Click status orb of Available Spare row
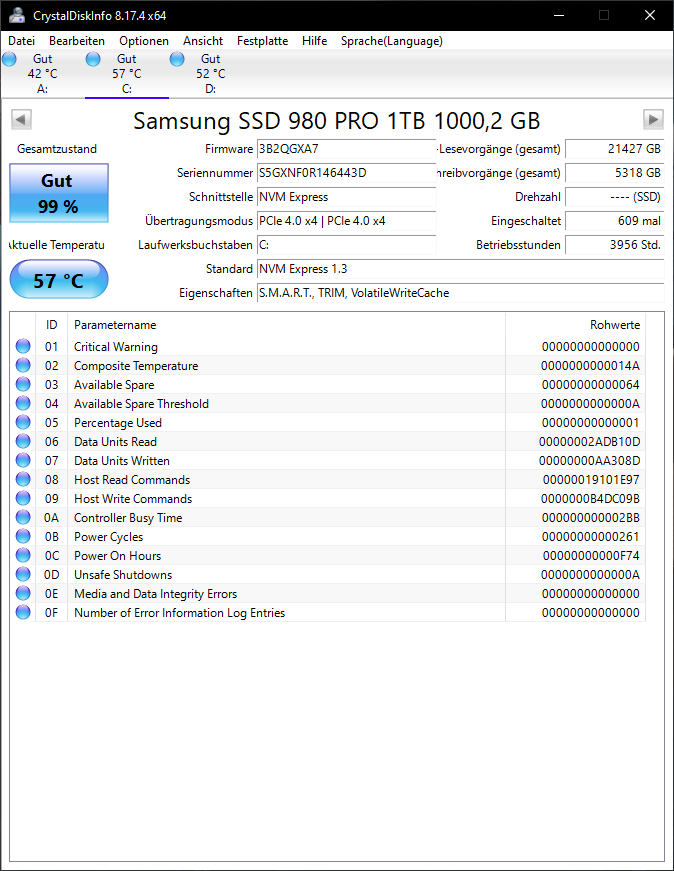Viewport: 674px width, 871px height. pyautogui.click(x=23, y=384)
